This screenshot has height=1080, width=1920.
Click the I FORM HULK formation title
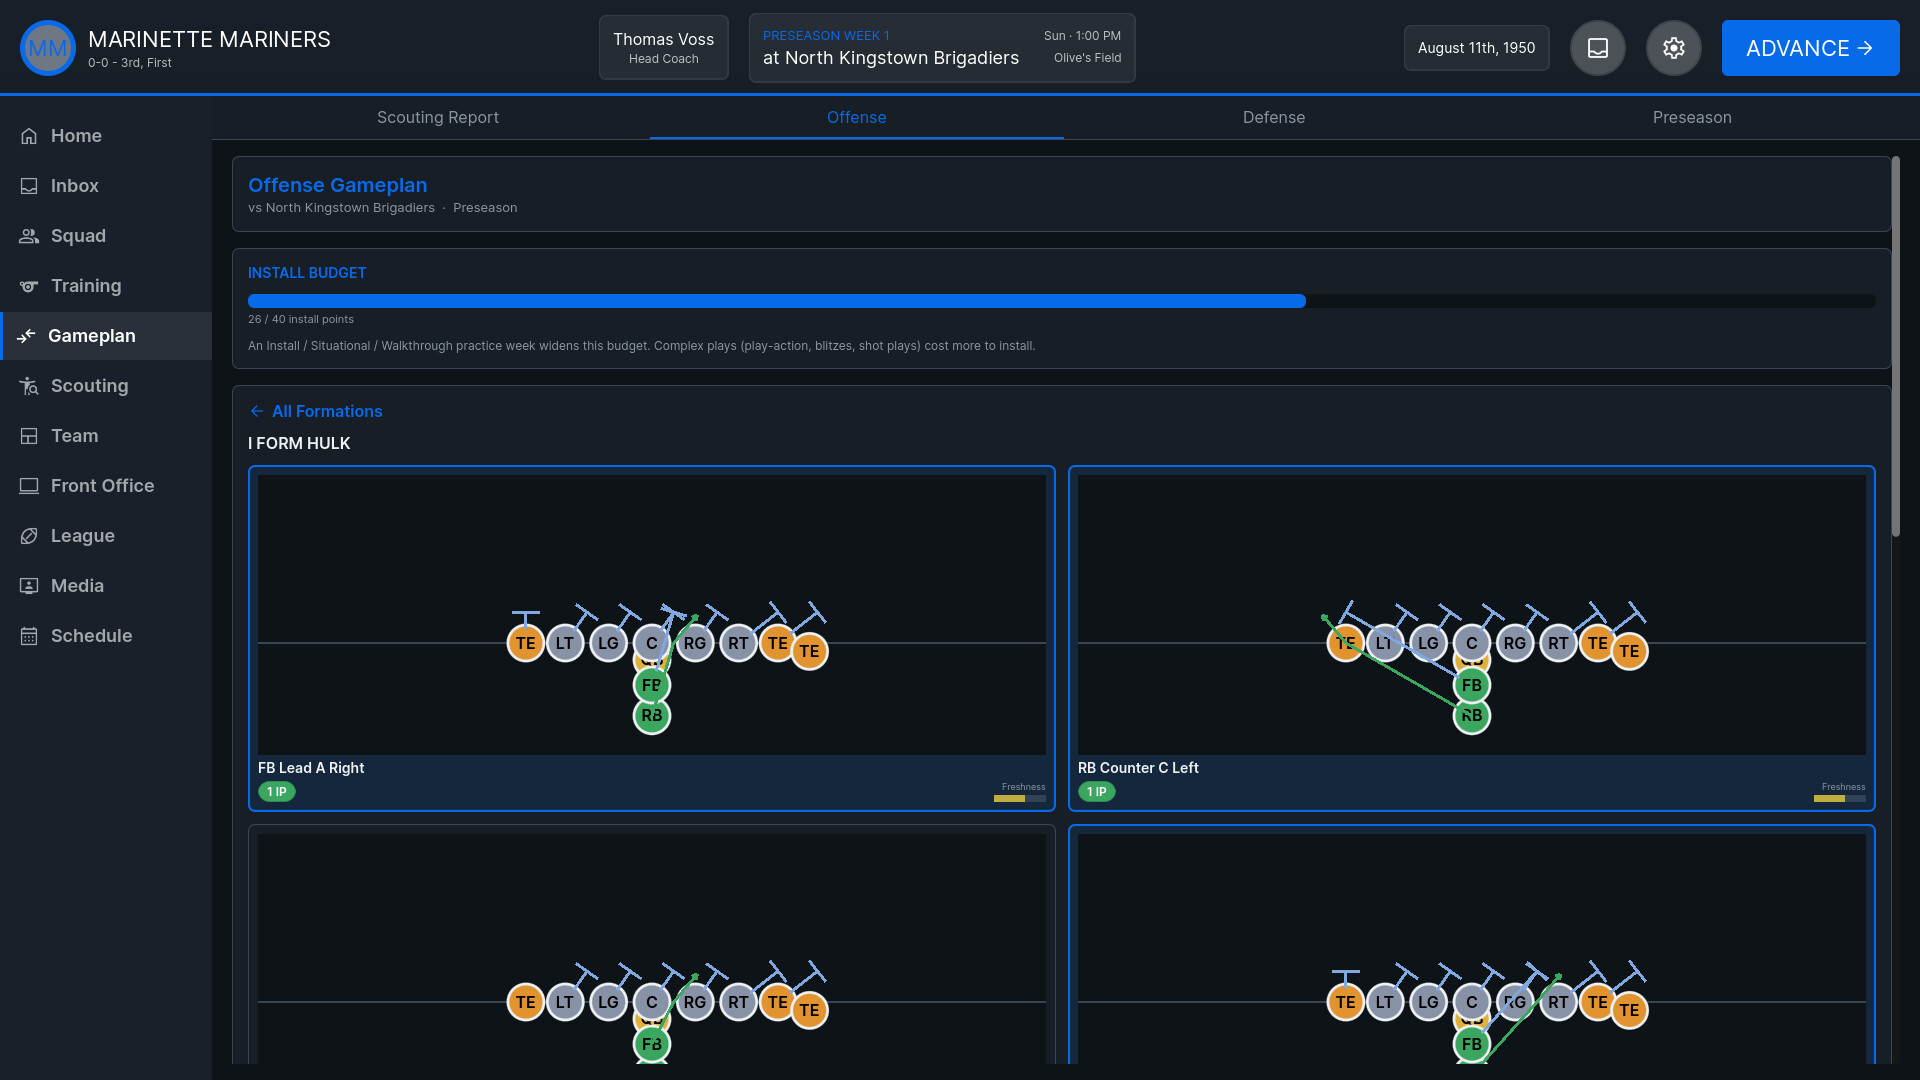299,443
